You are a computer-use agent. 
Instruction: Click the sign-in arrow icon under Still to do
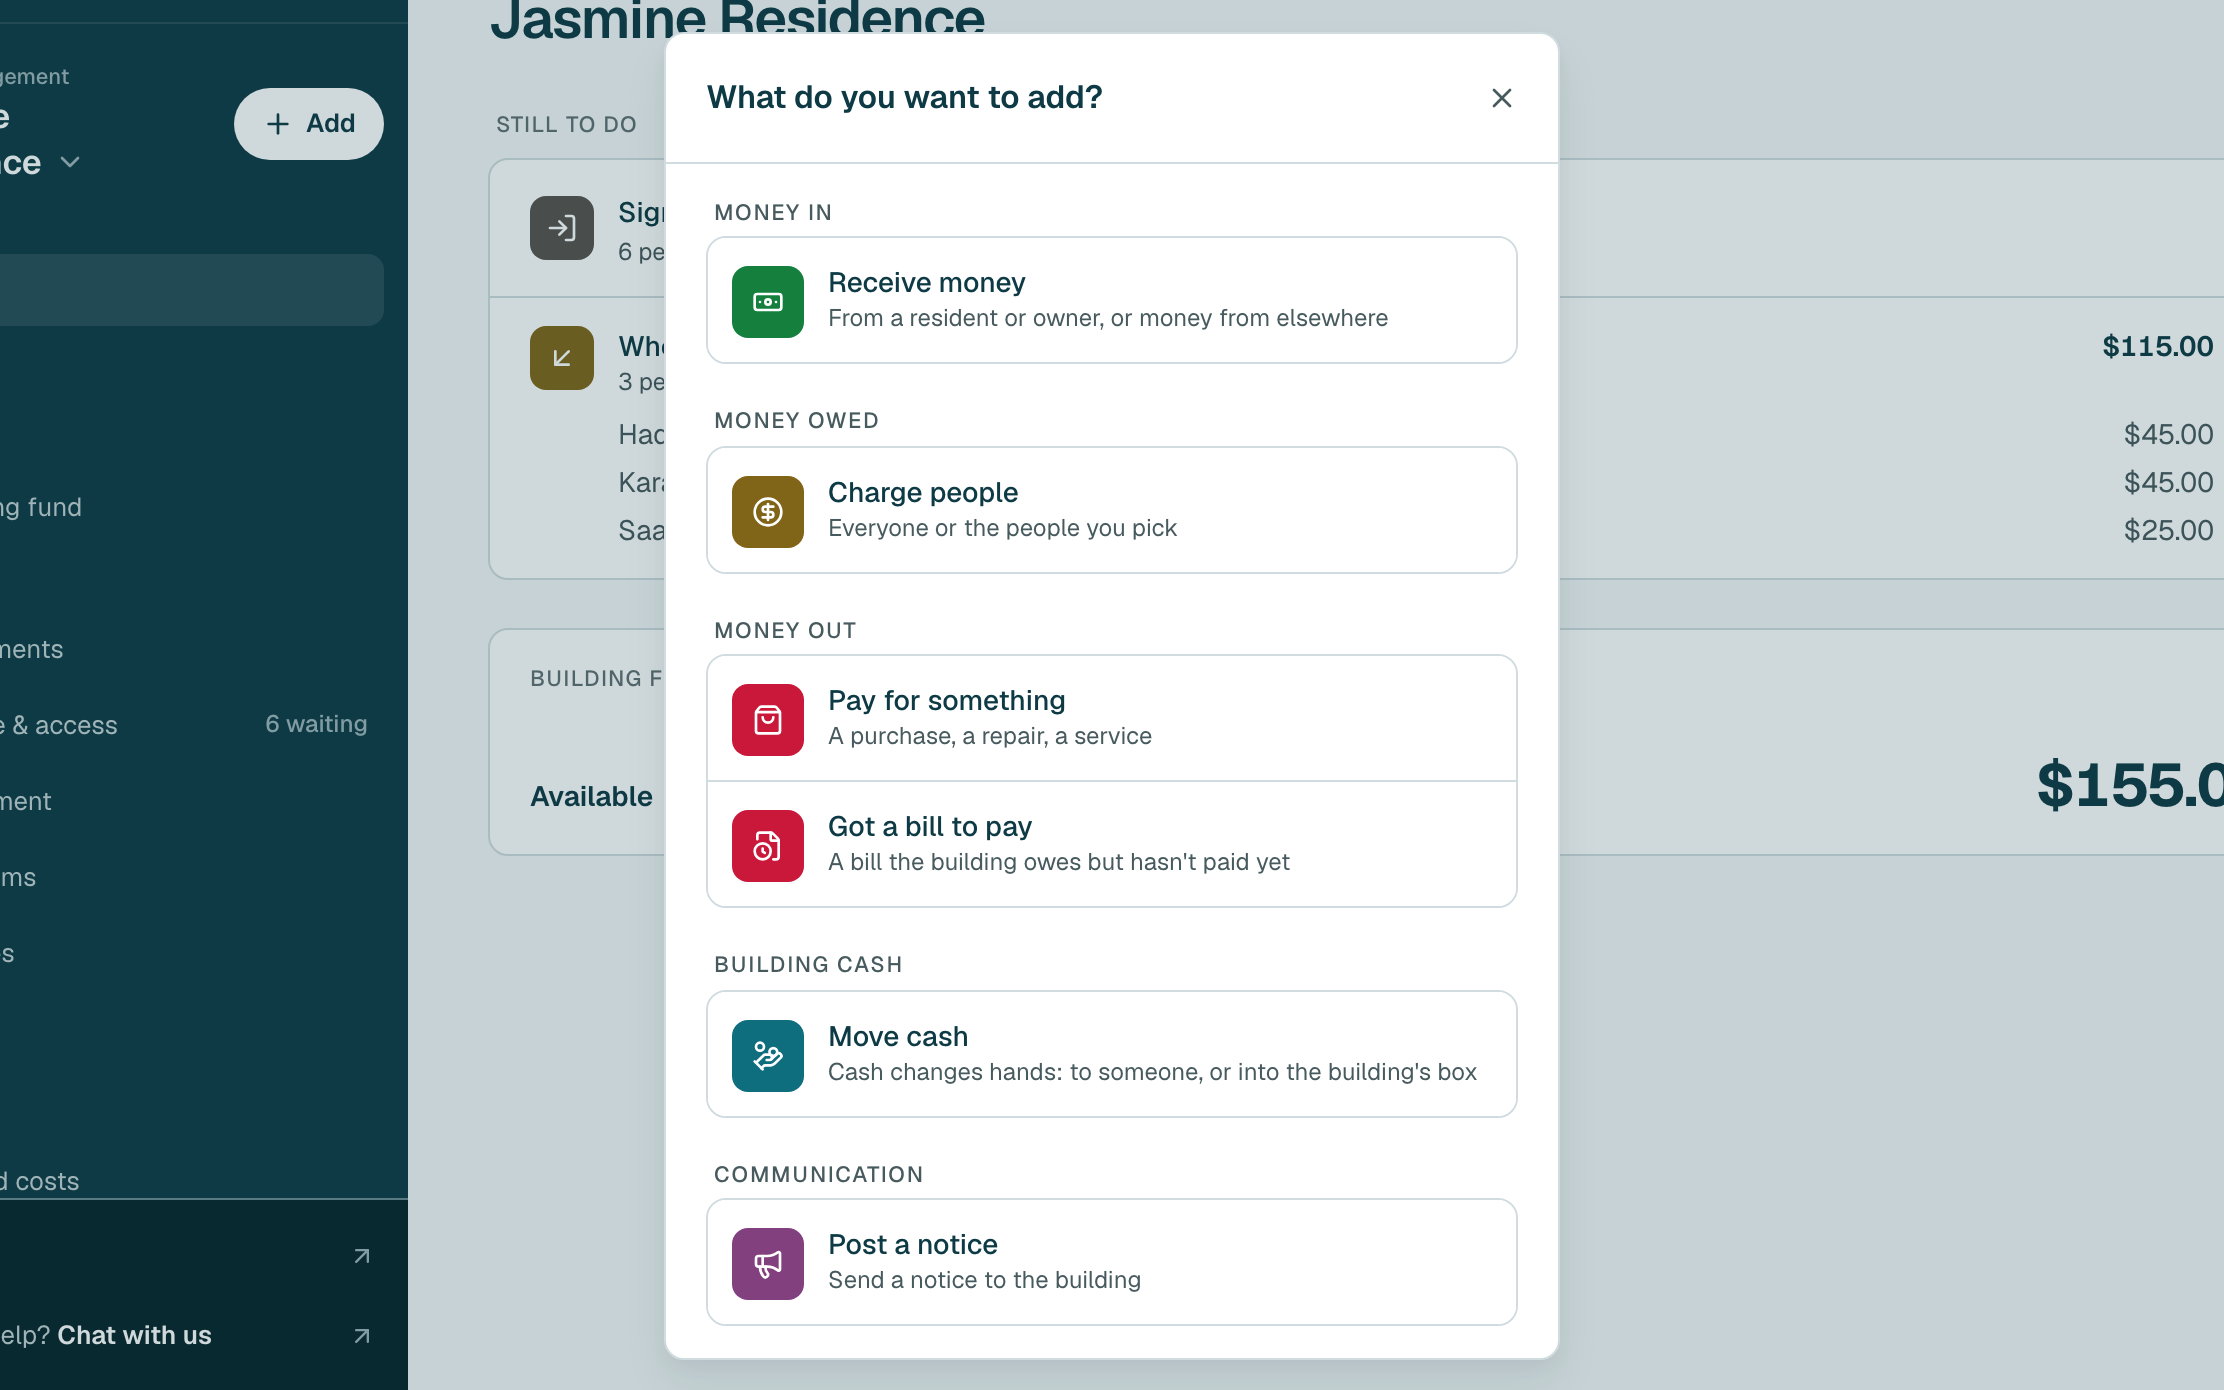[561, 228]
